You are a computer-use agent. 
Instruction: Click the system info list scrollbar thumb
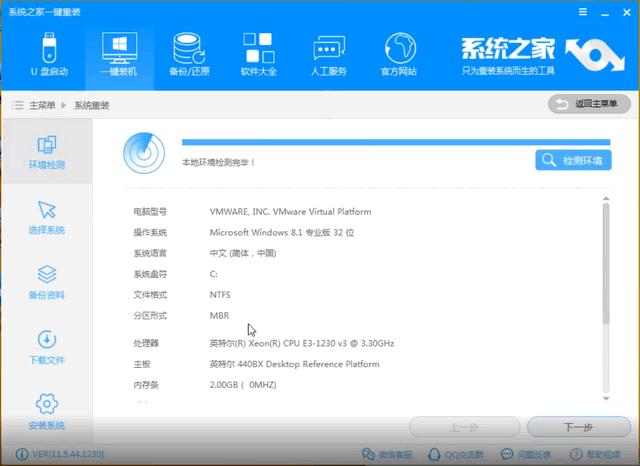pos(606,264)
